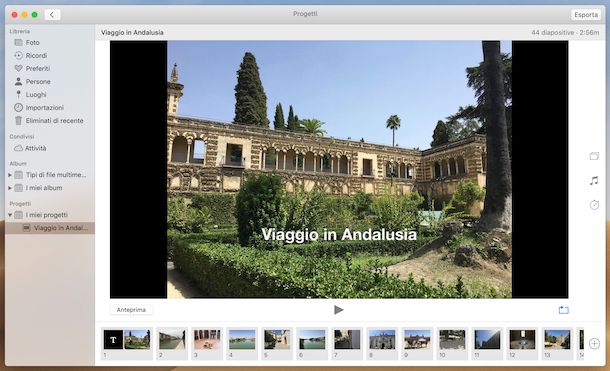
Task: Click the Ricordi clock-arrow icon
Action: [18, 55]
